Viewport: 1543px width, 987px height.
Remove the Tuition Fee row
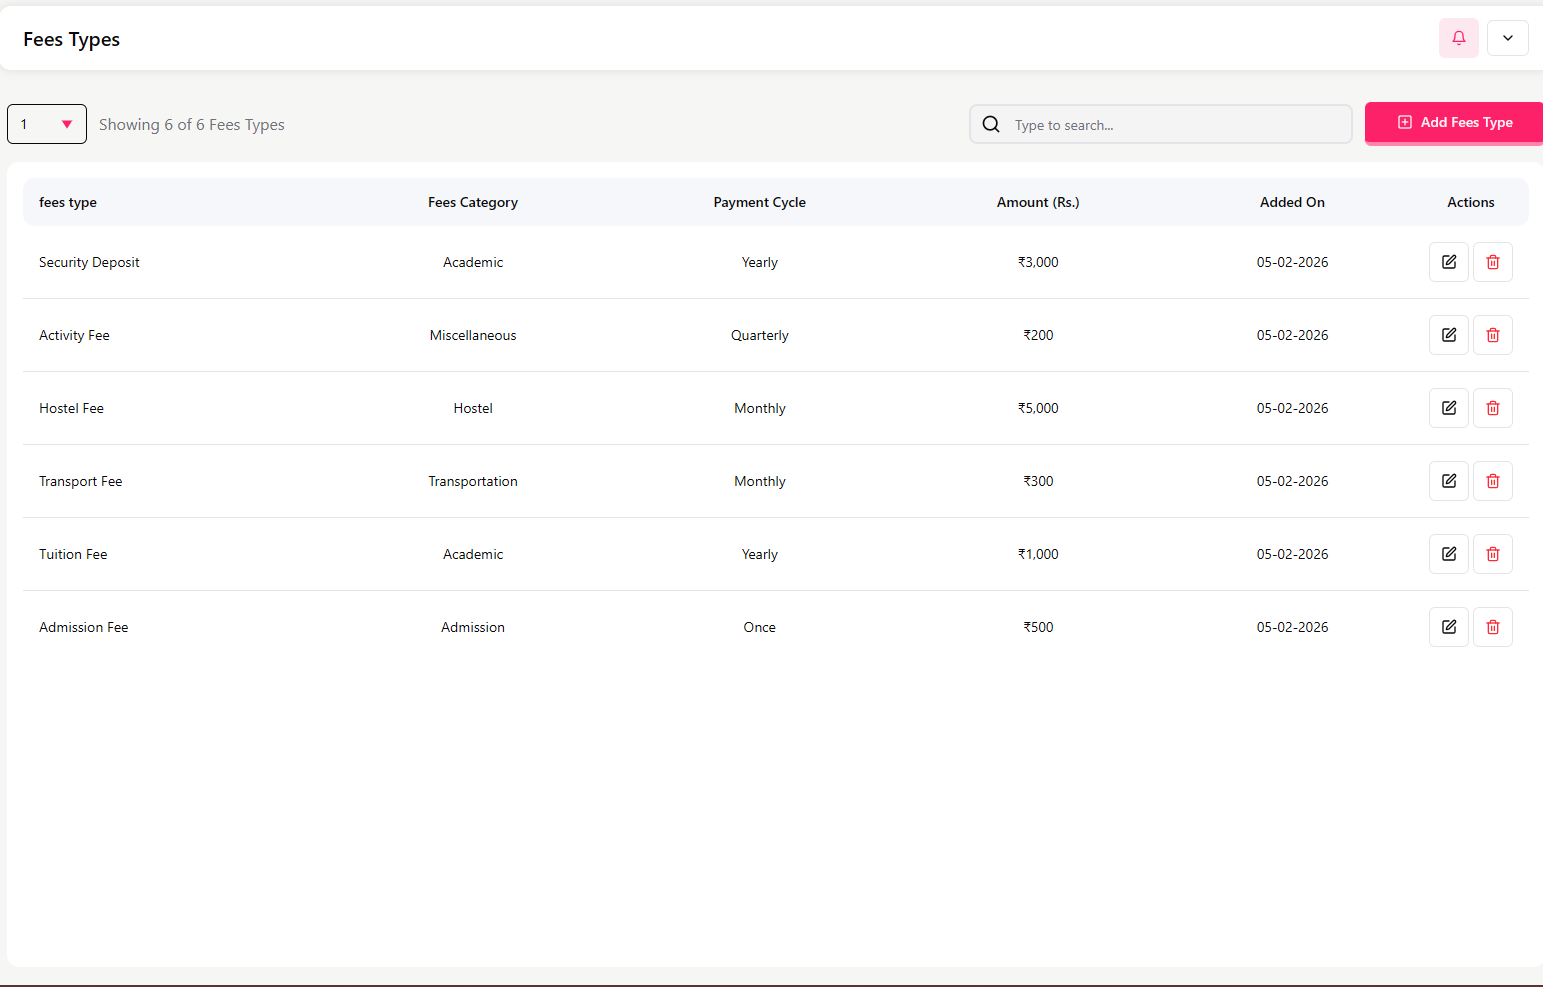click(x=1492, y=554)
